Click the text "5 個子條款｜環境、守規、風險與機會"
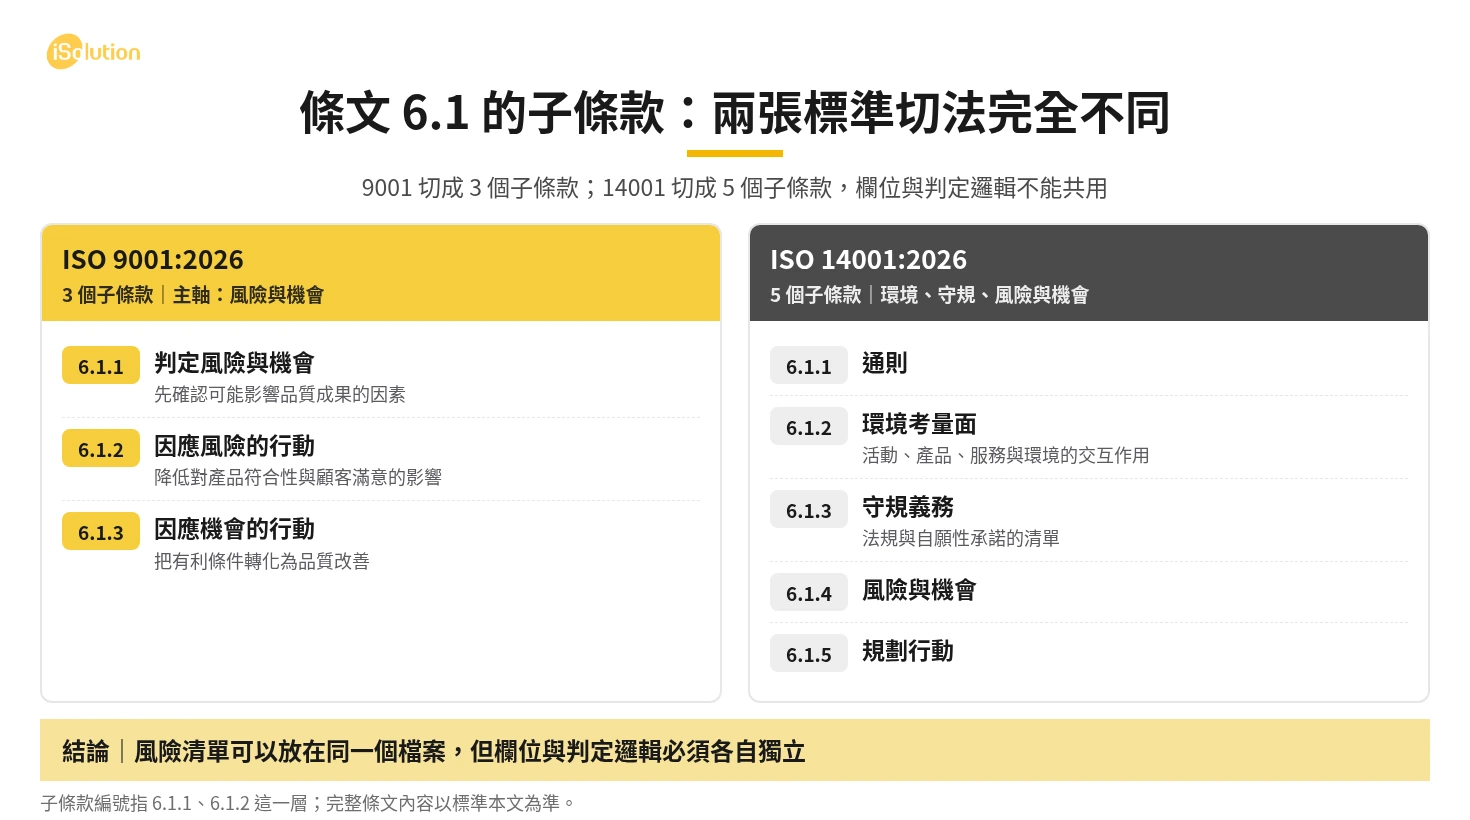 click(x=929, y=295)
